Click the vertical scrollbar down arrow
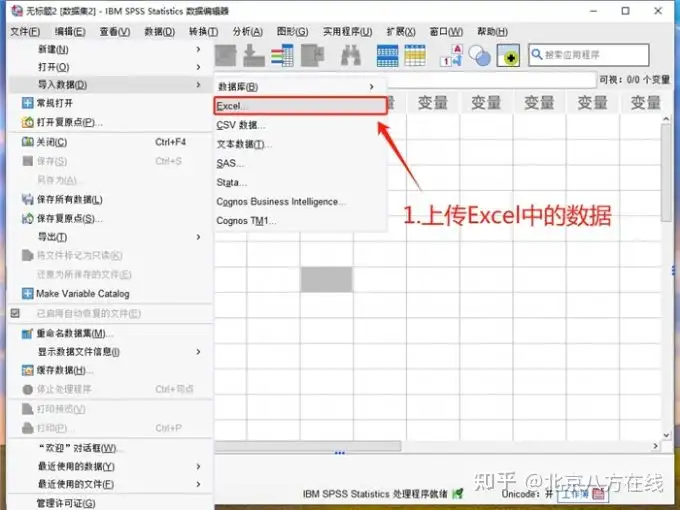Image resolution: width=680 pixels, height=510 pixels. pos(666,435)
